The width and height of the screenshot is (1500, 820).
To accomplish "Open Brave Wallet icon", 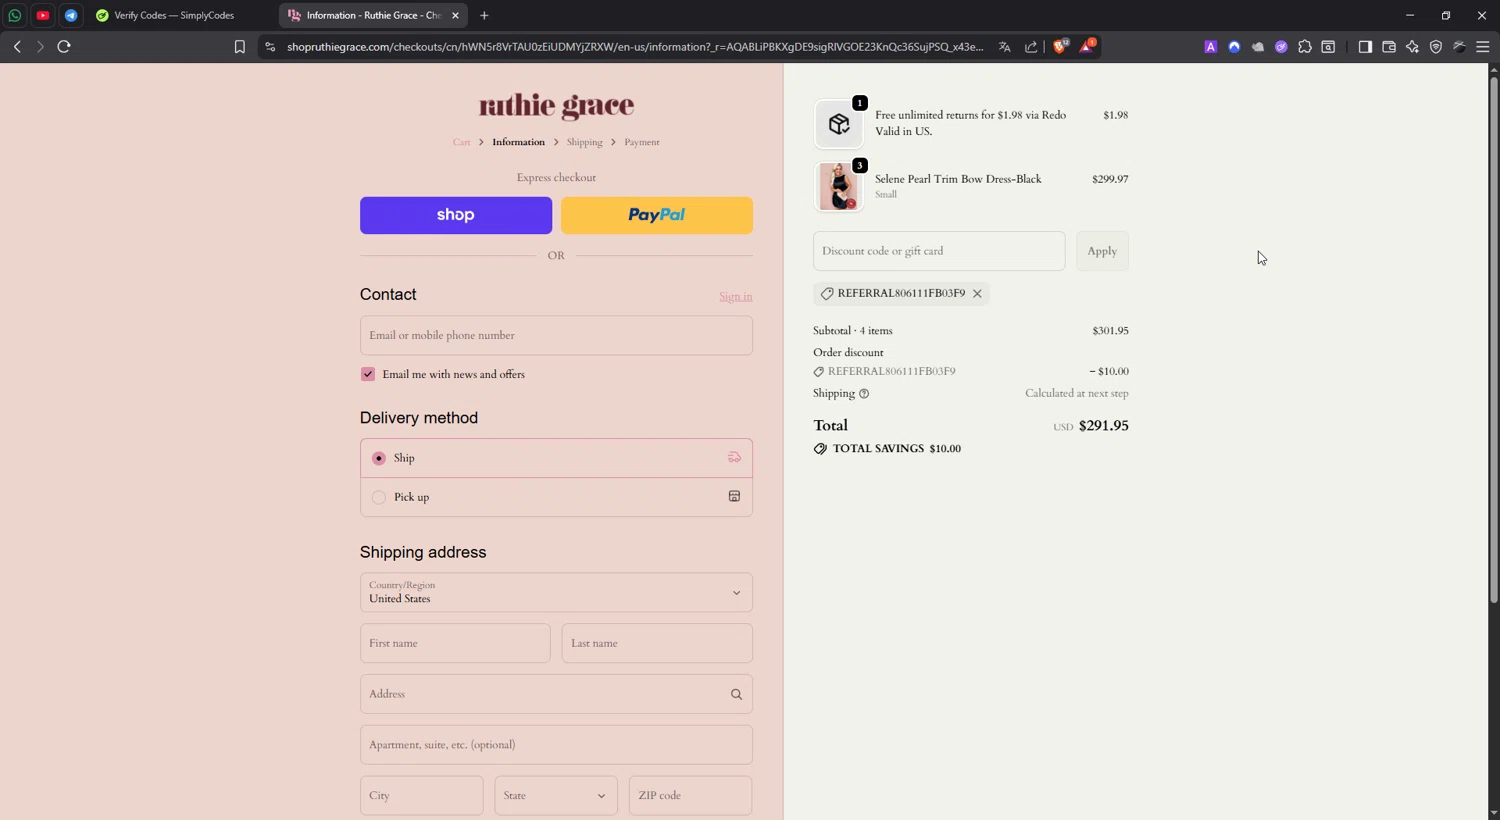I will point(1389,46).
